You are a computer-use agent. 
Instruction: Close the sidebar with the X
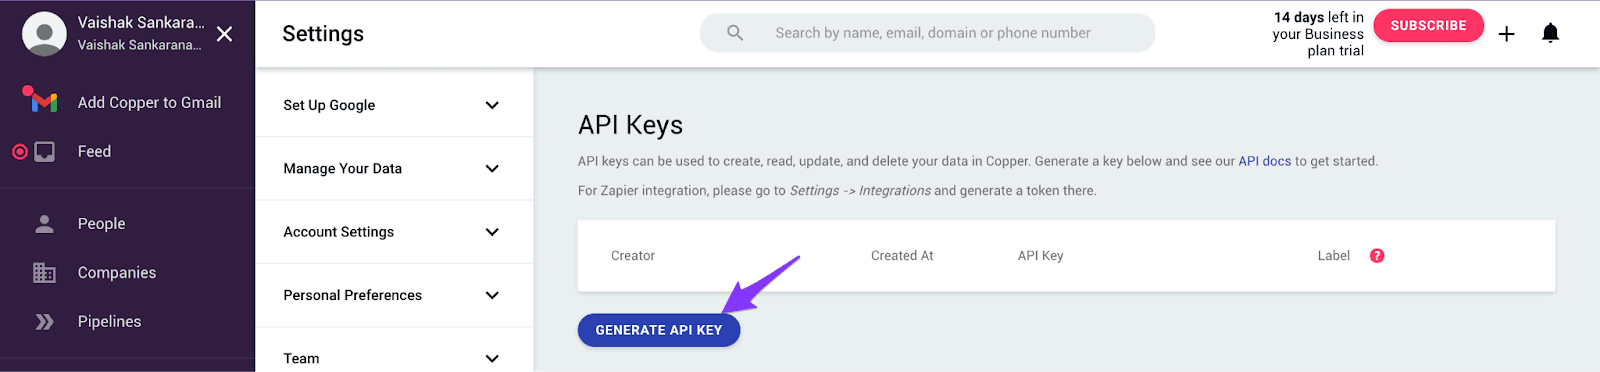click(x=225, y=34)
